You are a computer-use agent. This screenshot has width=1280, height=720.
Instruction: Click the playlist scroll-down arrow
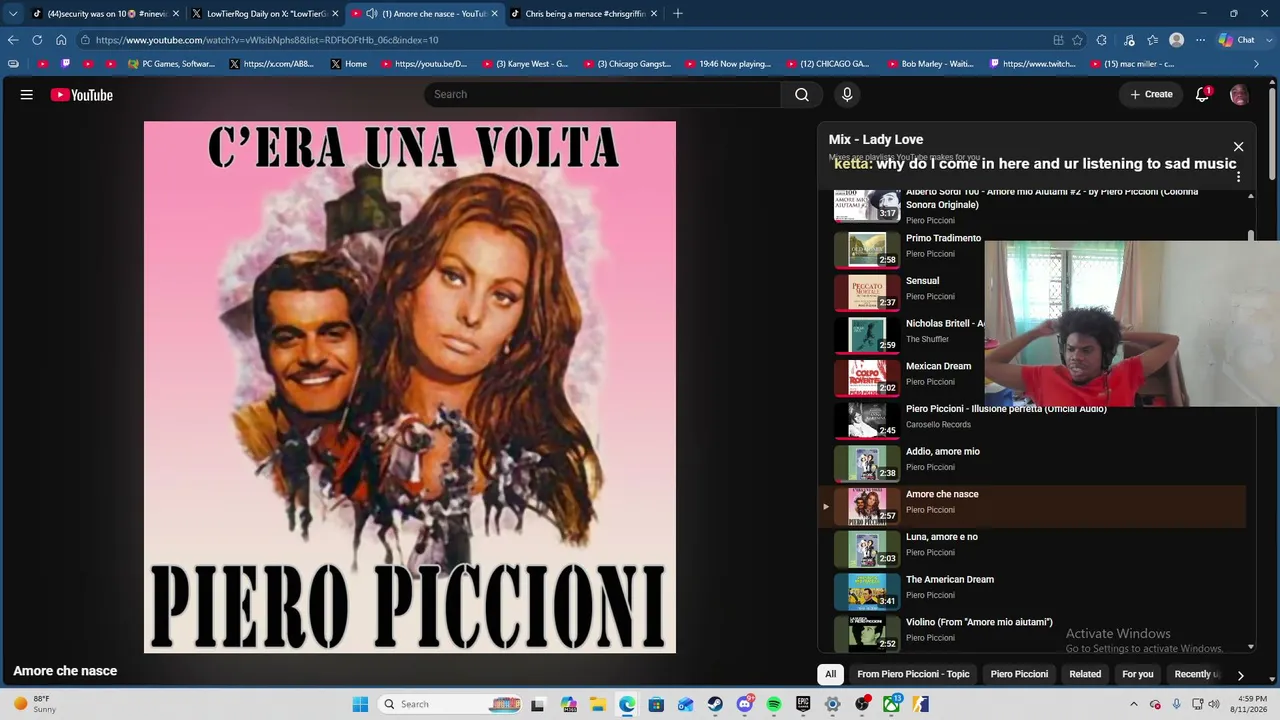tap(1251, 647)
